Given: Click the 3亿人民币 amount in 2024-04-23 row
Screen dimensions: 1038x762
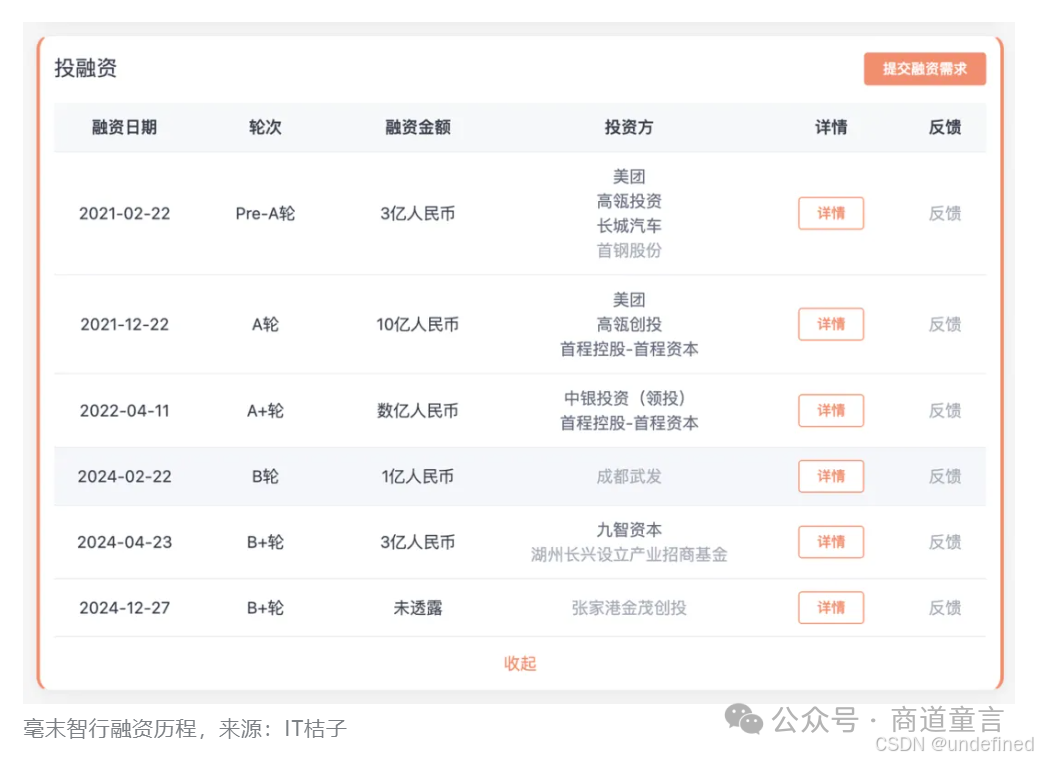Looking at the screenshot, I should pyautogui.click(x=418, y=542).
